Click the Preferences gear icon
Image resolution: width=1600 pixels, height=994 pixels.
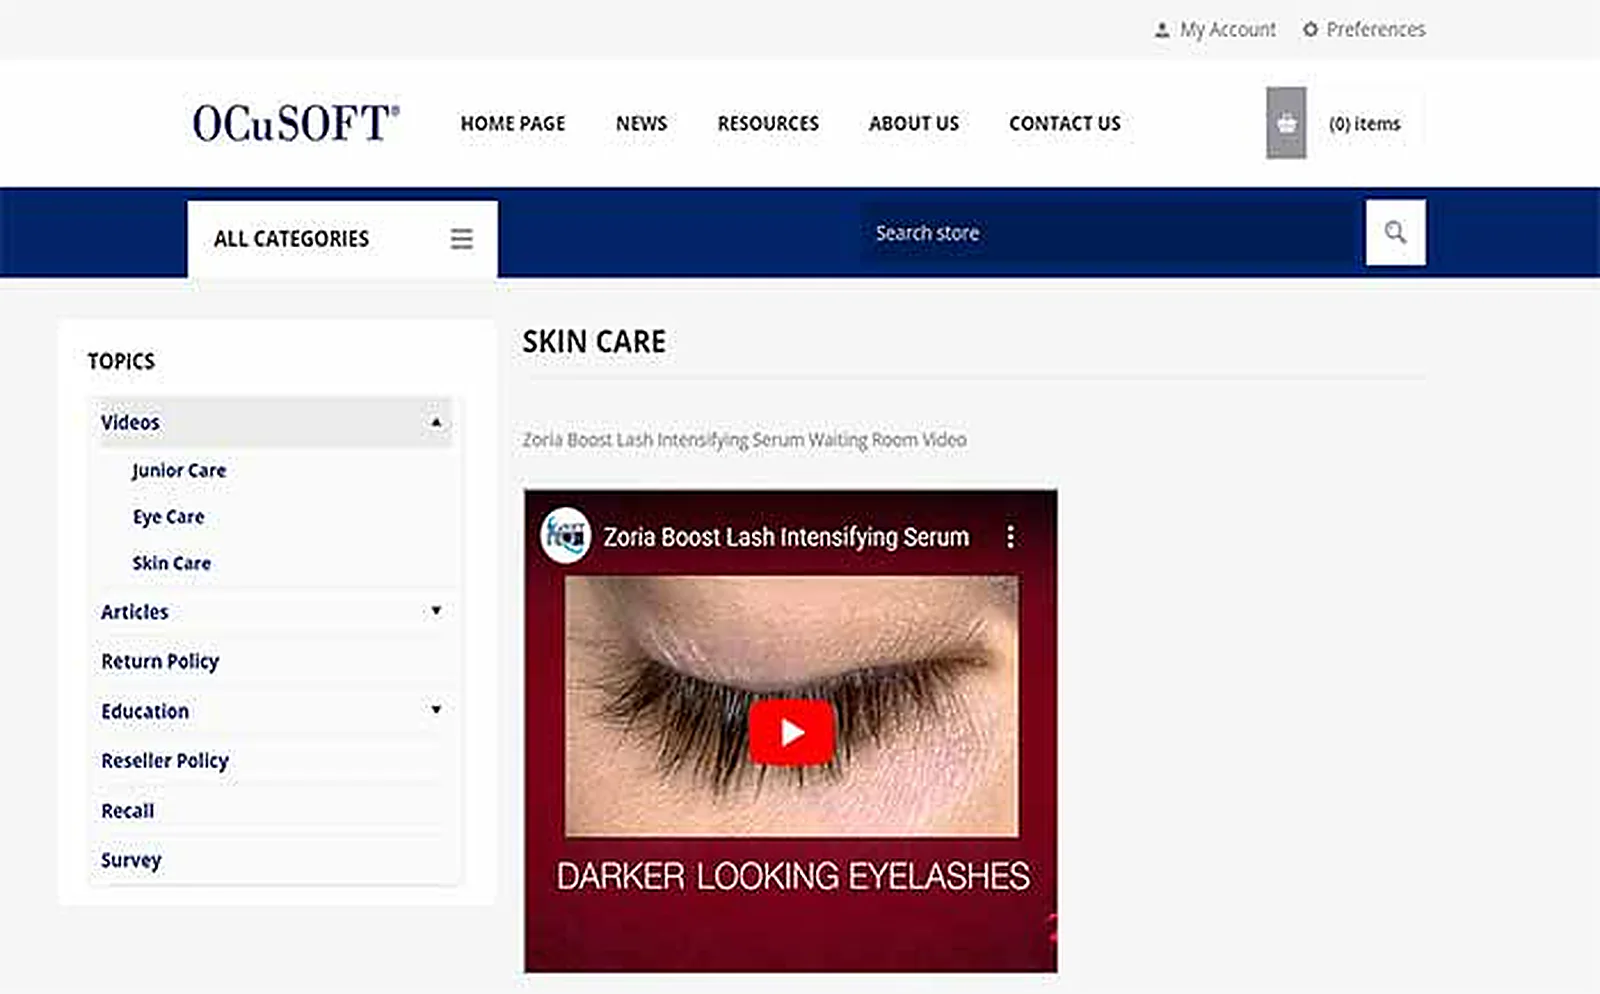point(1310,29)
